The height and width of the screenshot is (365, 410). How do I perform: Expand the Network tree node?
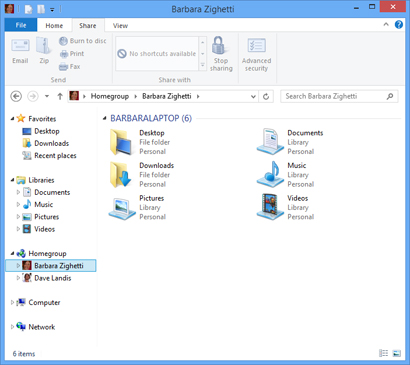coord(12,327)
